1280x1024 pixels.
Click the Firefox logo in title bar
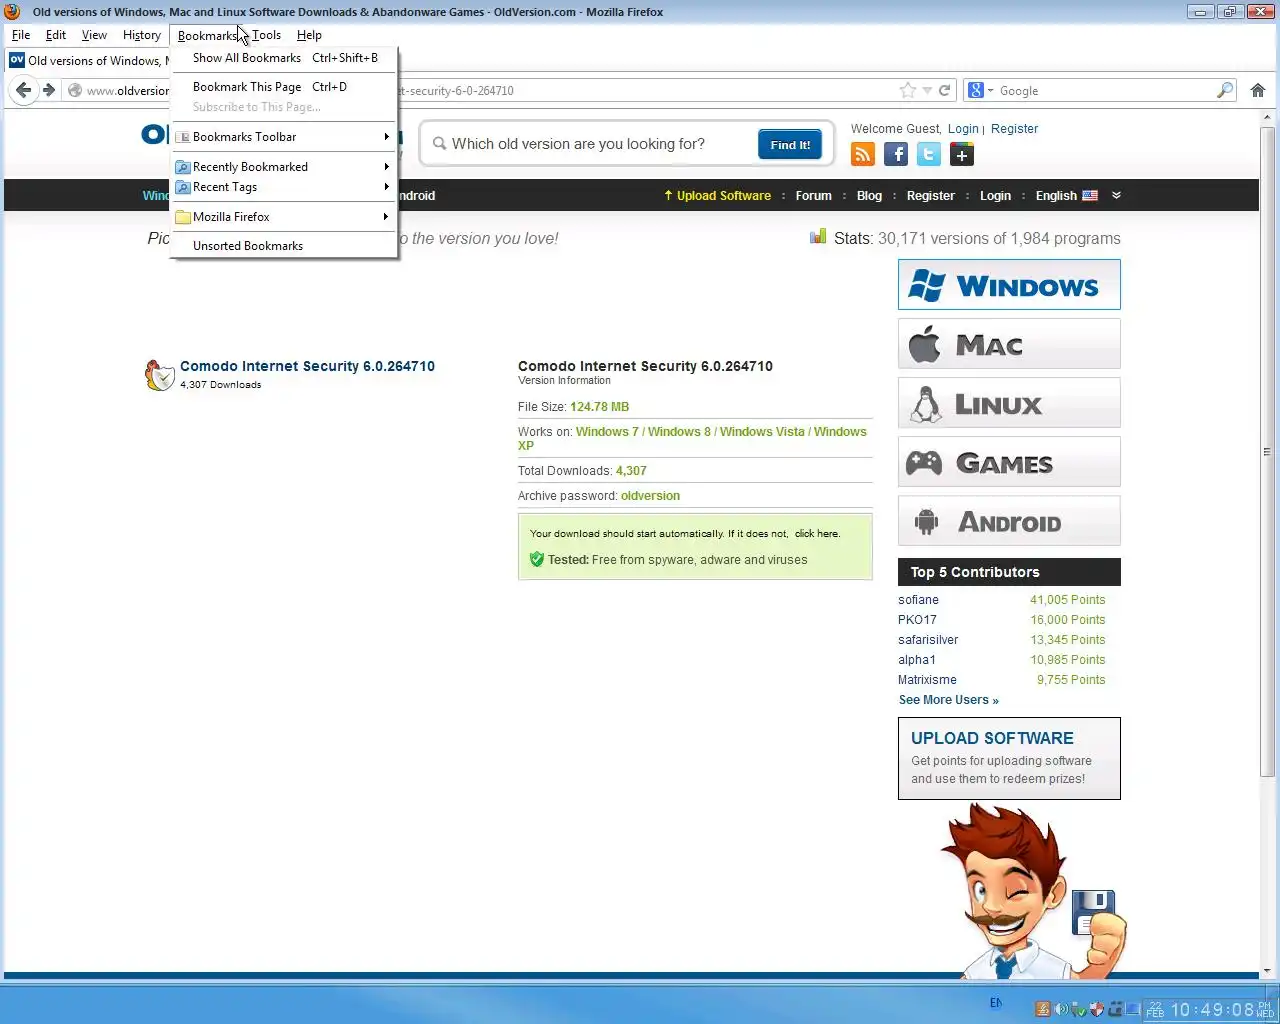click(13, 12)
